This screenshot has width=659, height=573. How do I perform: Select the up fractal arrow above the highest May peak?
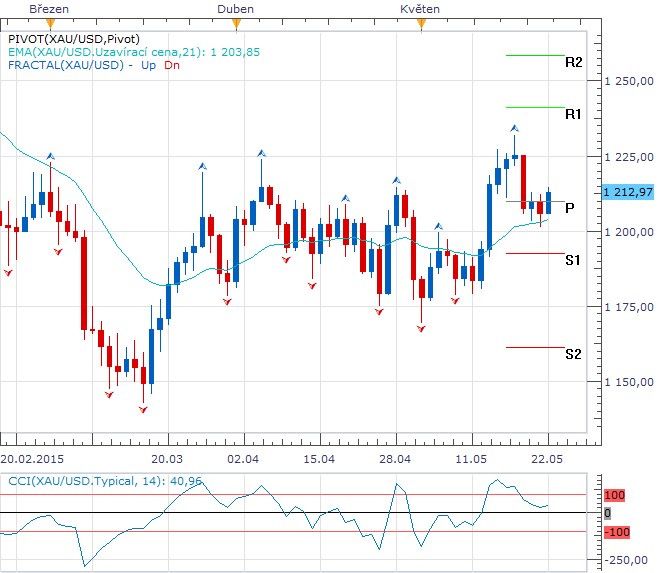click(514, 128)
